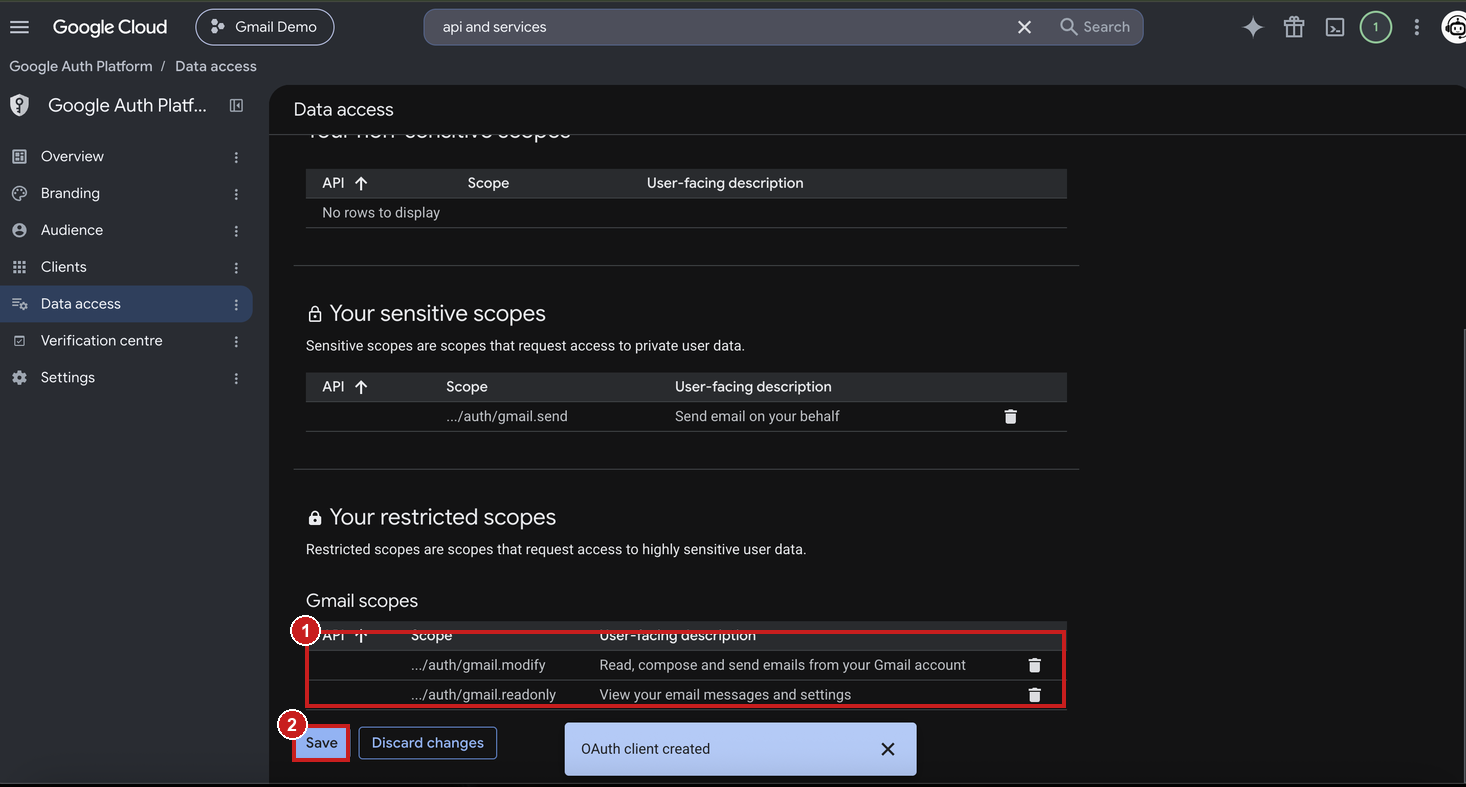This screenshot has width=1466, height=787.
Task: Activate Cloud Shell terminal icon
Action: coord(1335,27)
